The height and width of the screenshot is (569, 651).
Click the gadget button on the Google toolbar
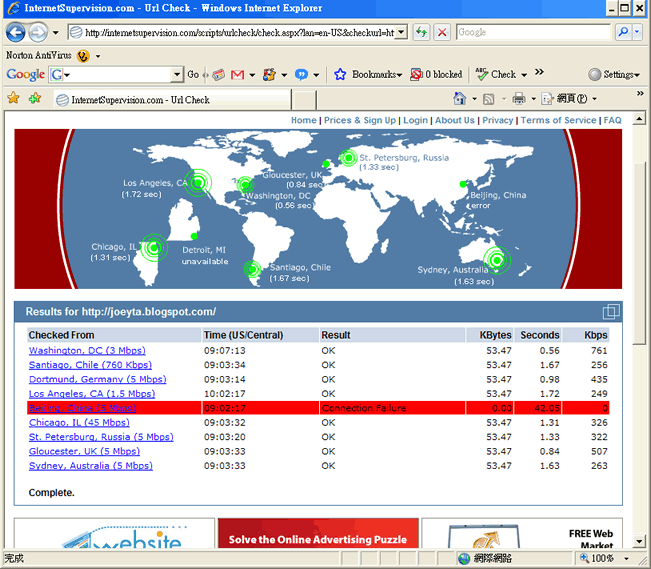point(269,75)
